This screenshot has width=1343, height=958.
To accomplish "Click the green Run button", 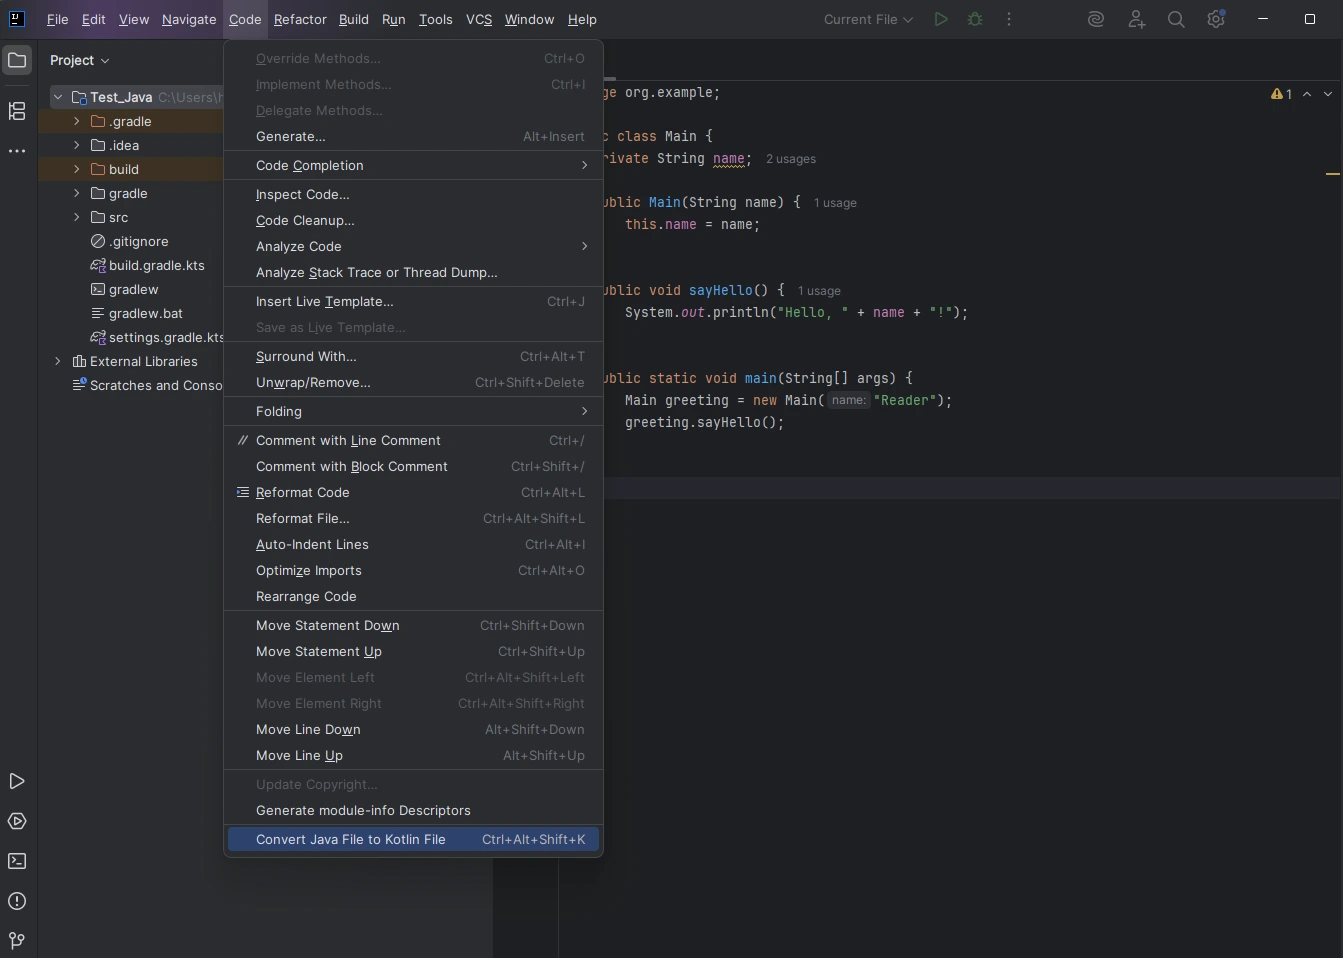I will point(941,19).
